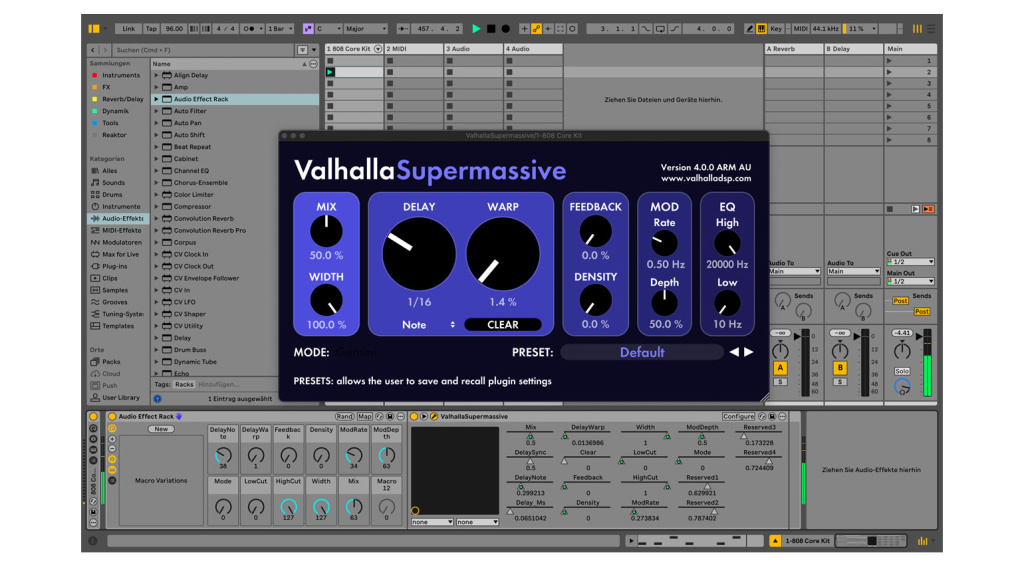Viewport: 1024px width, 565px height.
Task: Select Instruments collection in browser
Action: click(x=121, y=75)
